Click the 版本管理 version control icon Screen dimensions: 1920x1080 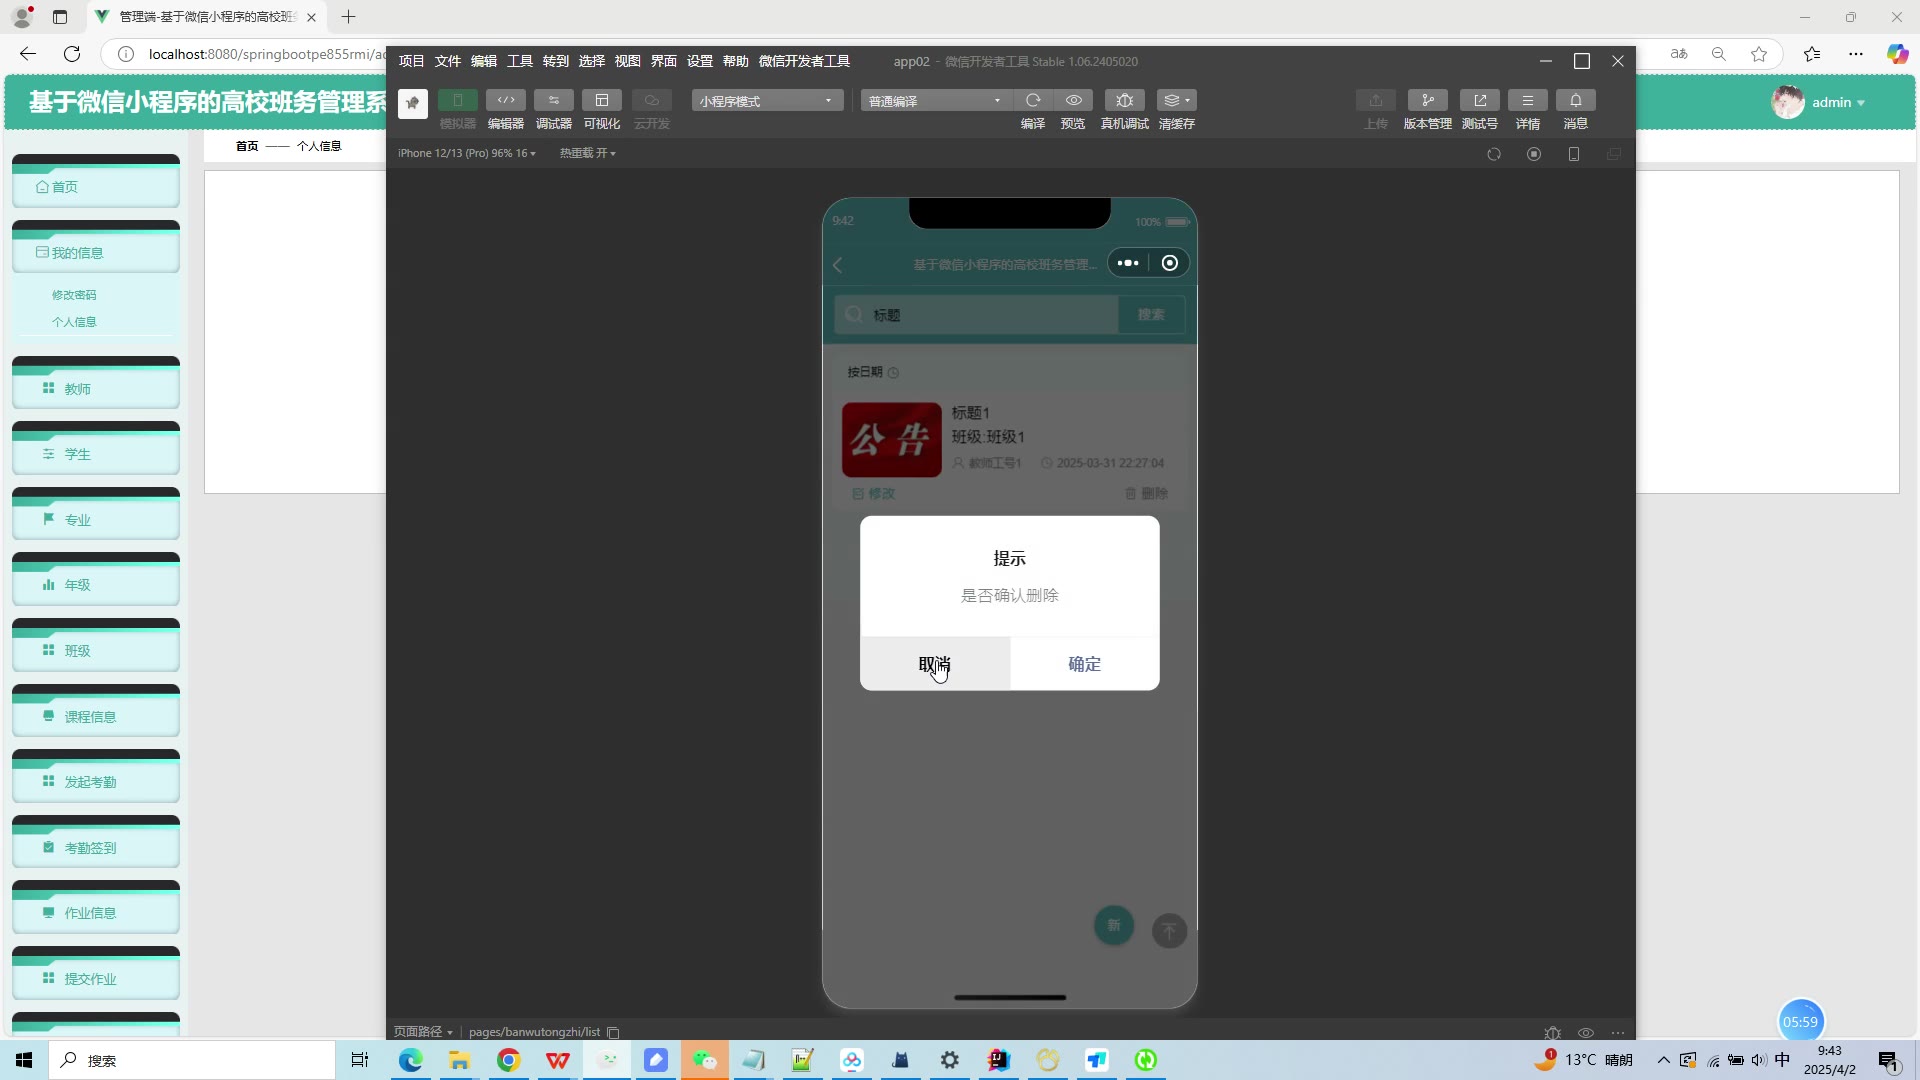[1427, 100]
